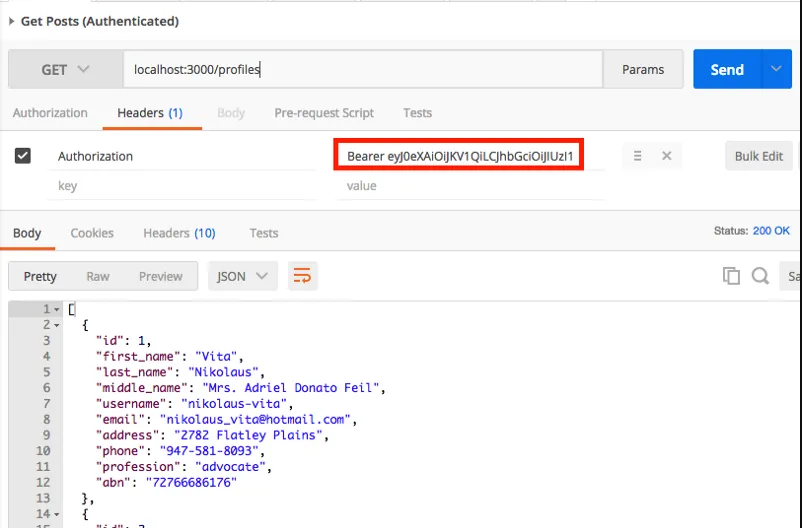Open the Params button

click(x=643, y=69)
